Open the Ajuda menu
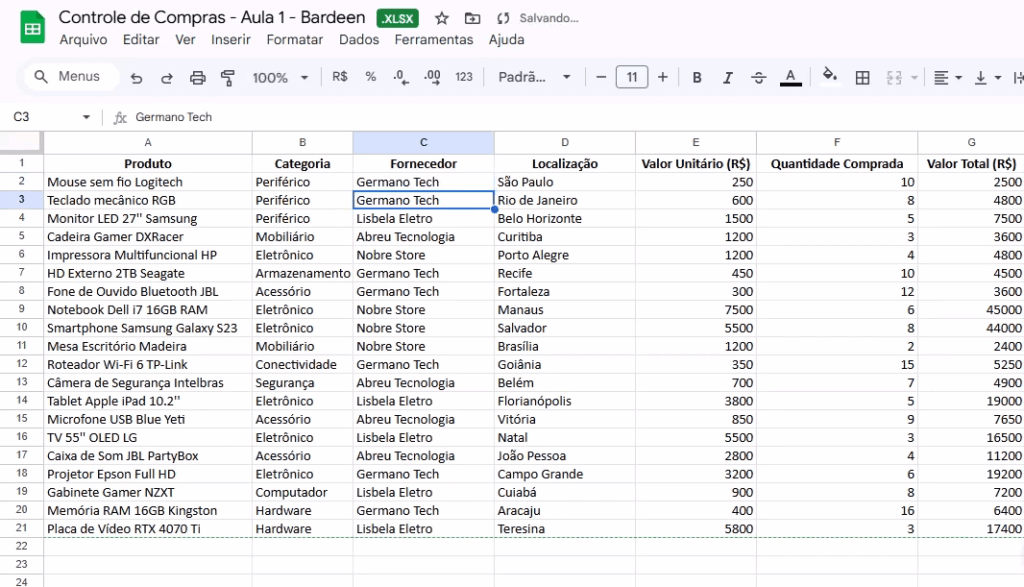This screenshot has height=587, width=1024. [506, 40]
